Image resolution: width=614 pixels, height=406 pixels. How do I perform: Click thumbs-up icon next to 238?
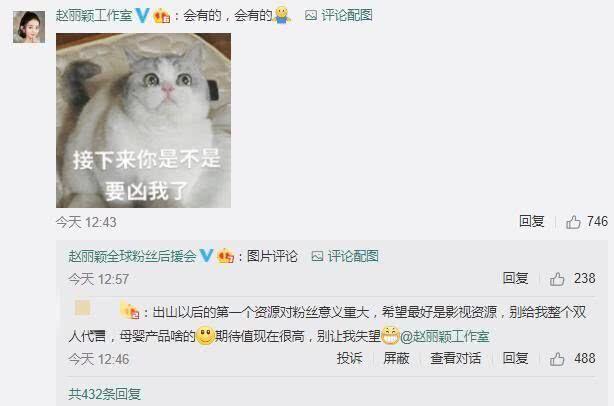[x=557, y=279]
